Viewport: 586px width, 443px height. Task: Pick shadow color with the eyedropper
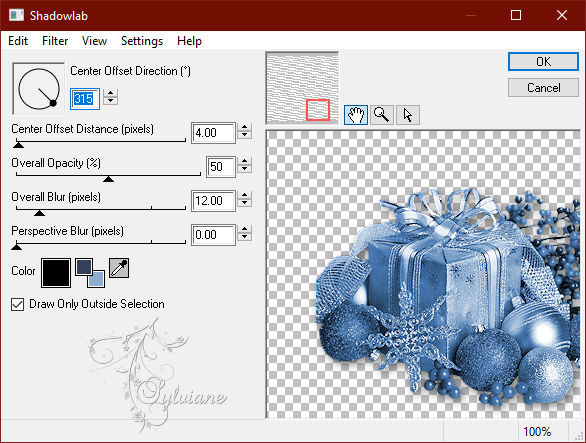(x=119, y=268)
